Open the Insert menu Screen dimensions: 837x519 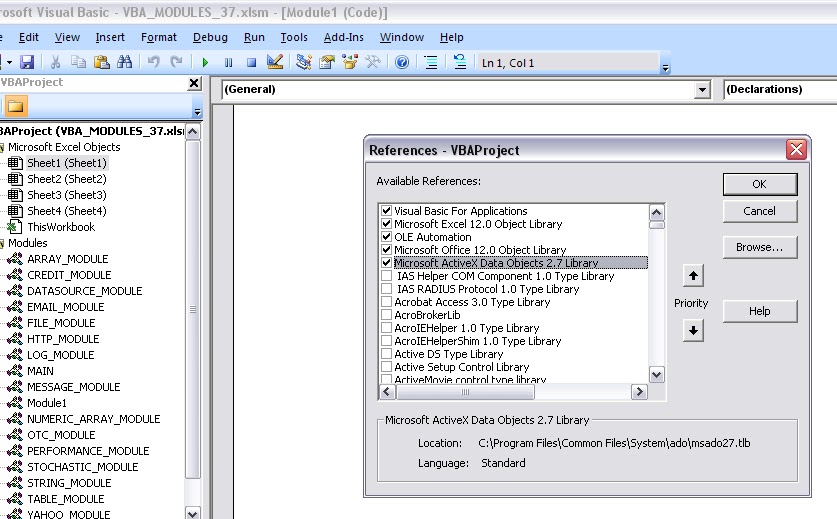[x=110, y=37]
